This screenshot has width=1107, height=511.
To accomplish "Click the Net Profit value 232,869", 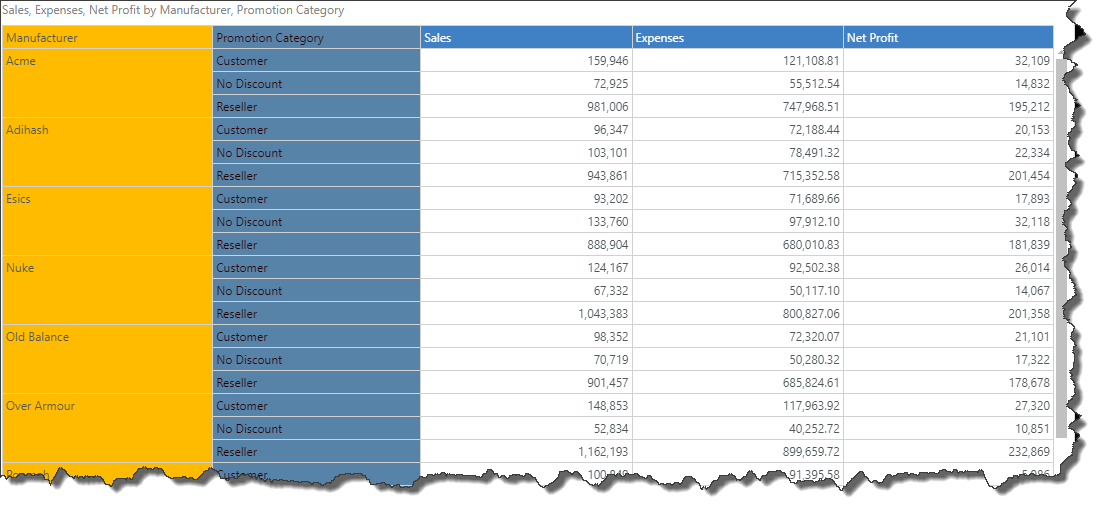I will tap(947, 452).
